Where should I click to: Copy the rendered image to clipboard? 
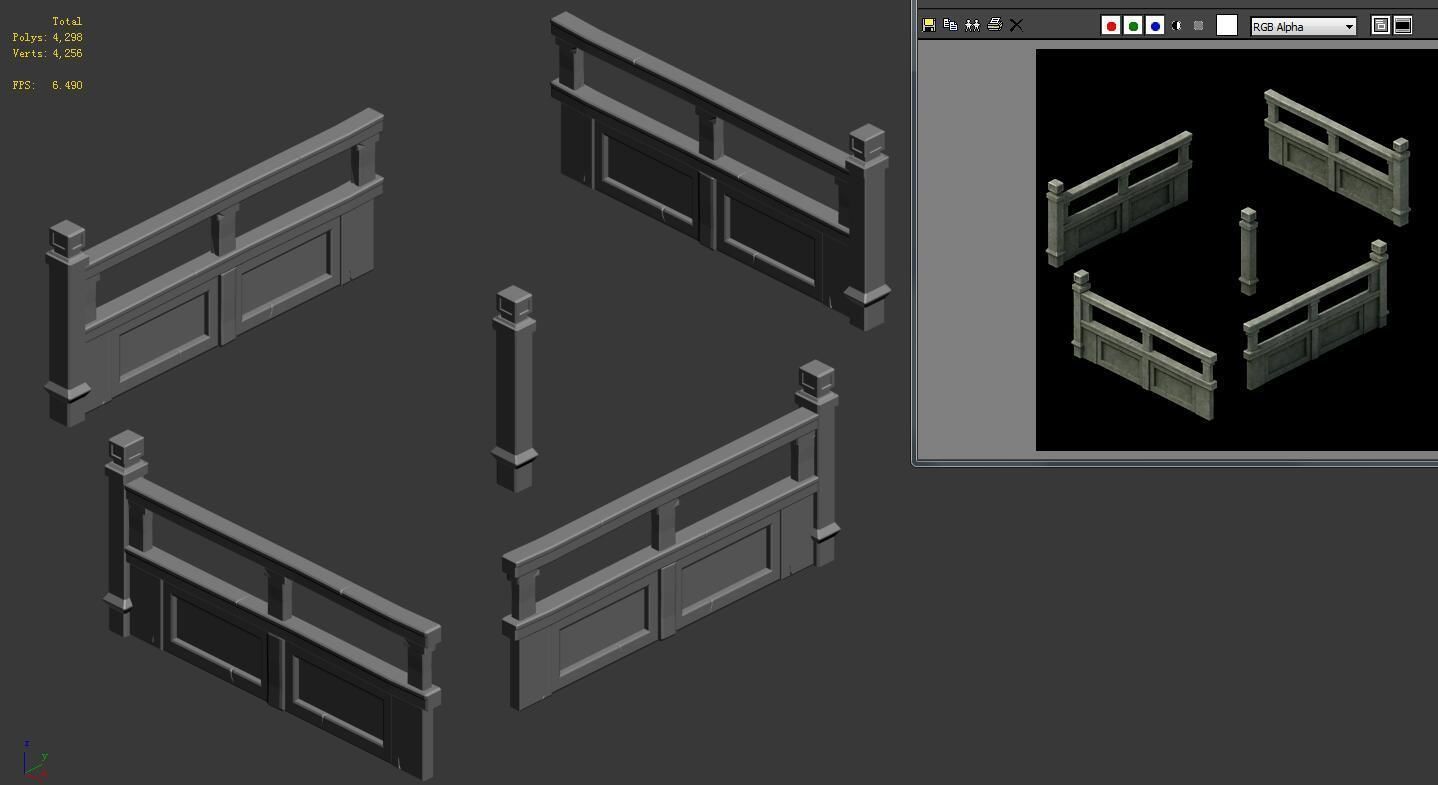(x=951, y=25)
